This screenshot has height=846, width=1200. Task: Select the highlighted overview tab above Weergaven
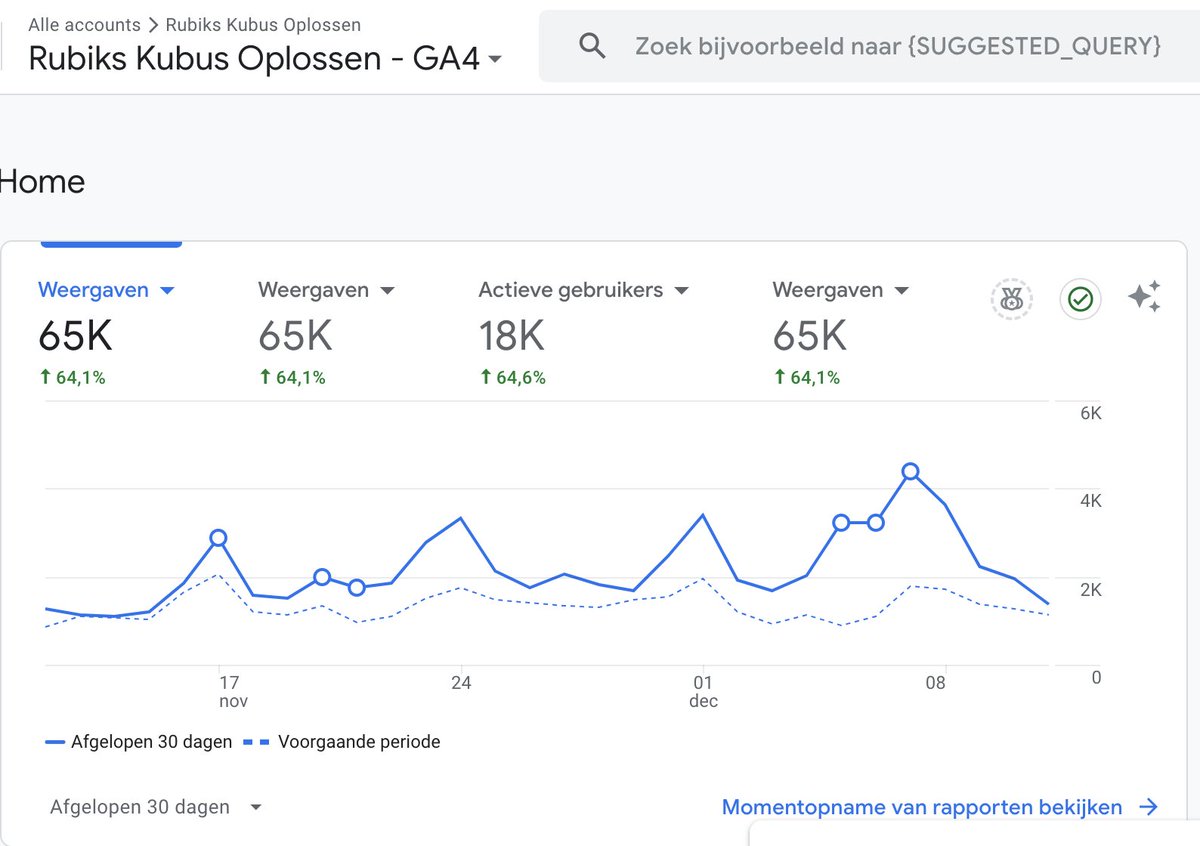pos(111,241)
